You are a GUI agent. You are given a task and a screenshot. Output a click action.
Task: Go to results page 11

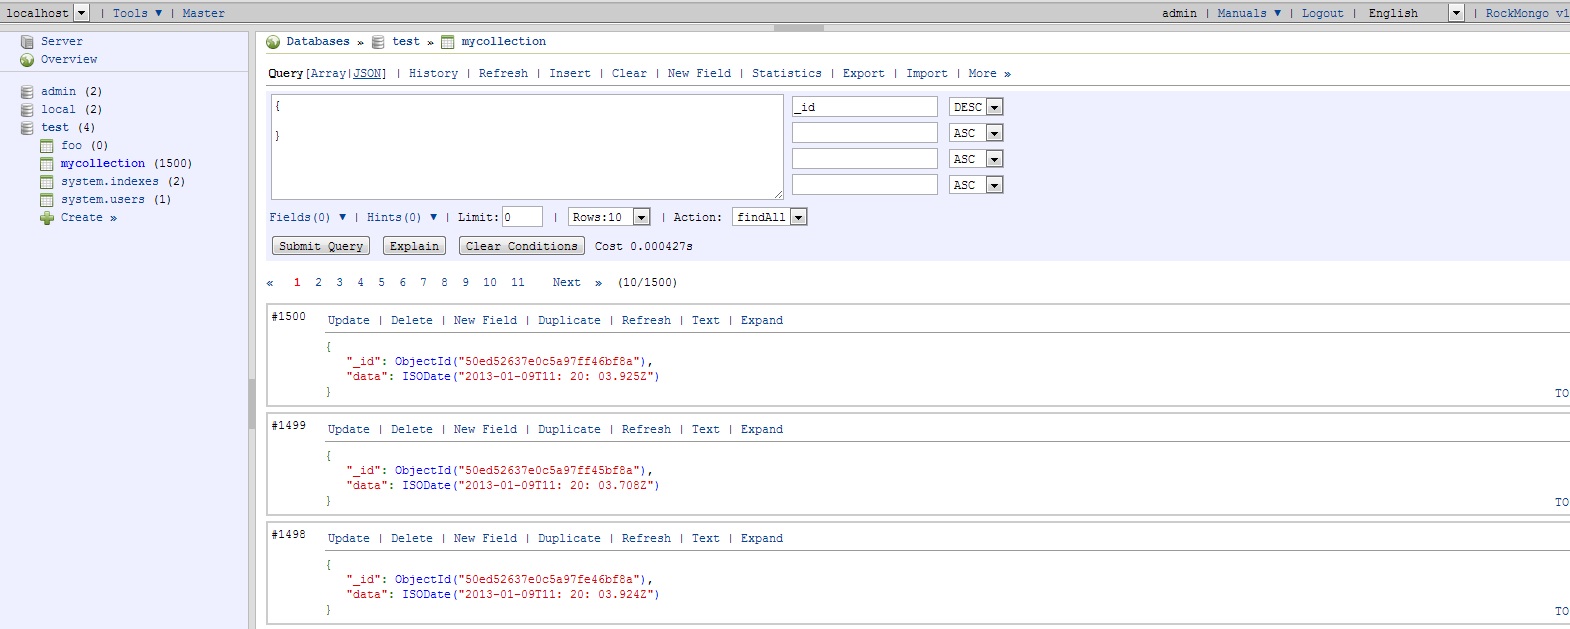click(518, 283)
